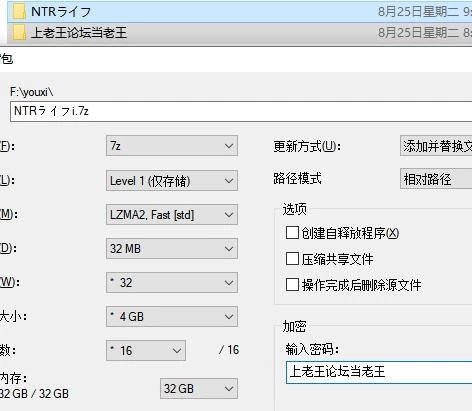Open the Level 1 (仅存储) compression level dropdown
This screenshot has width=472, height=411.
(x=172, y=180)
